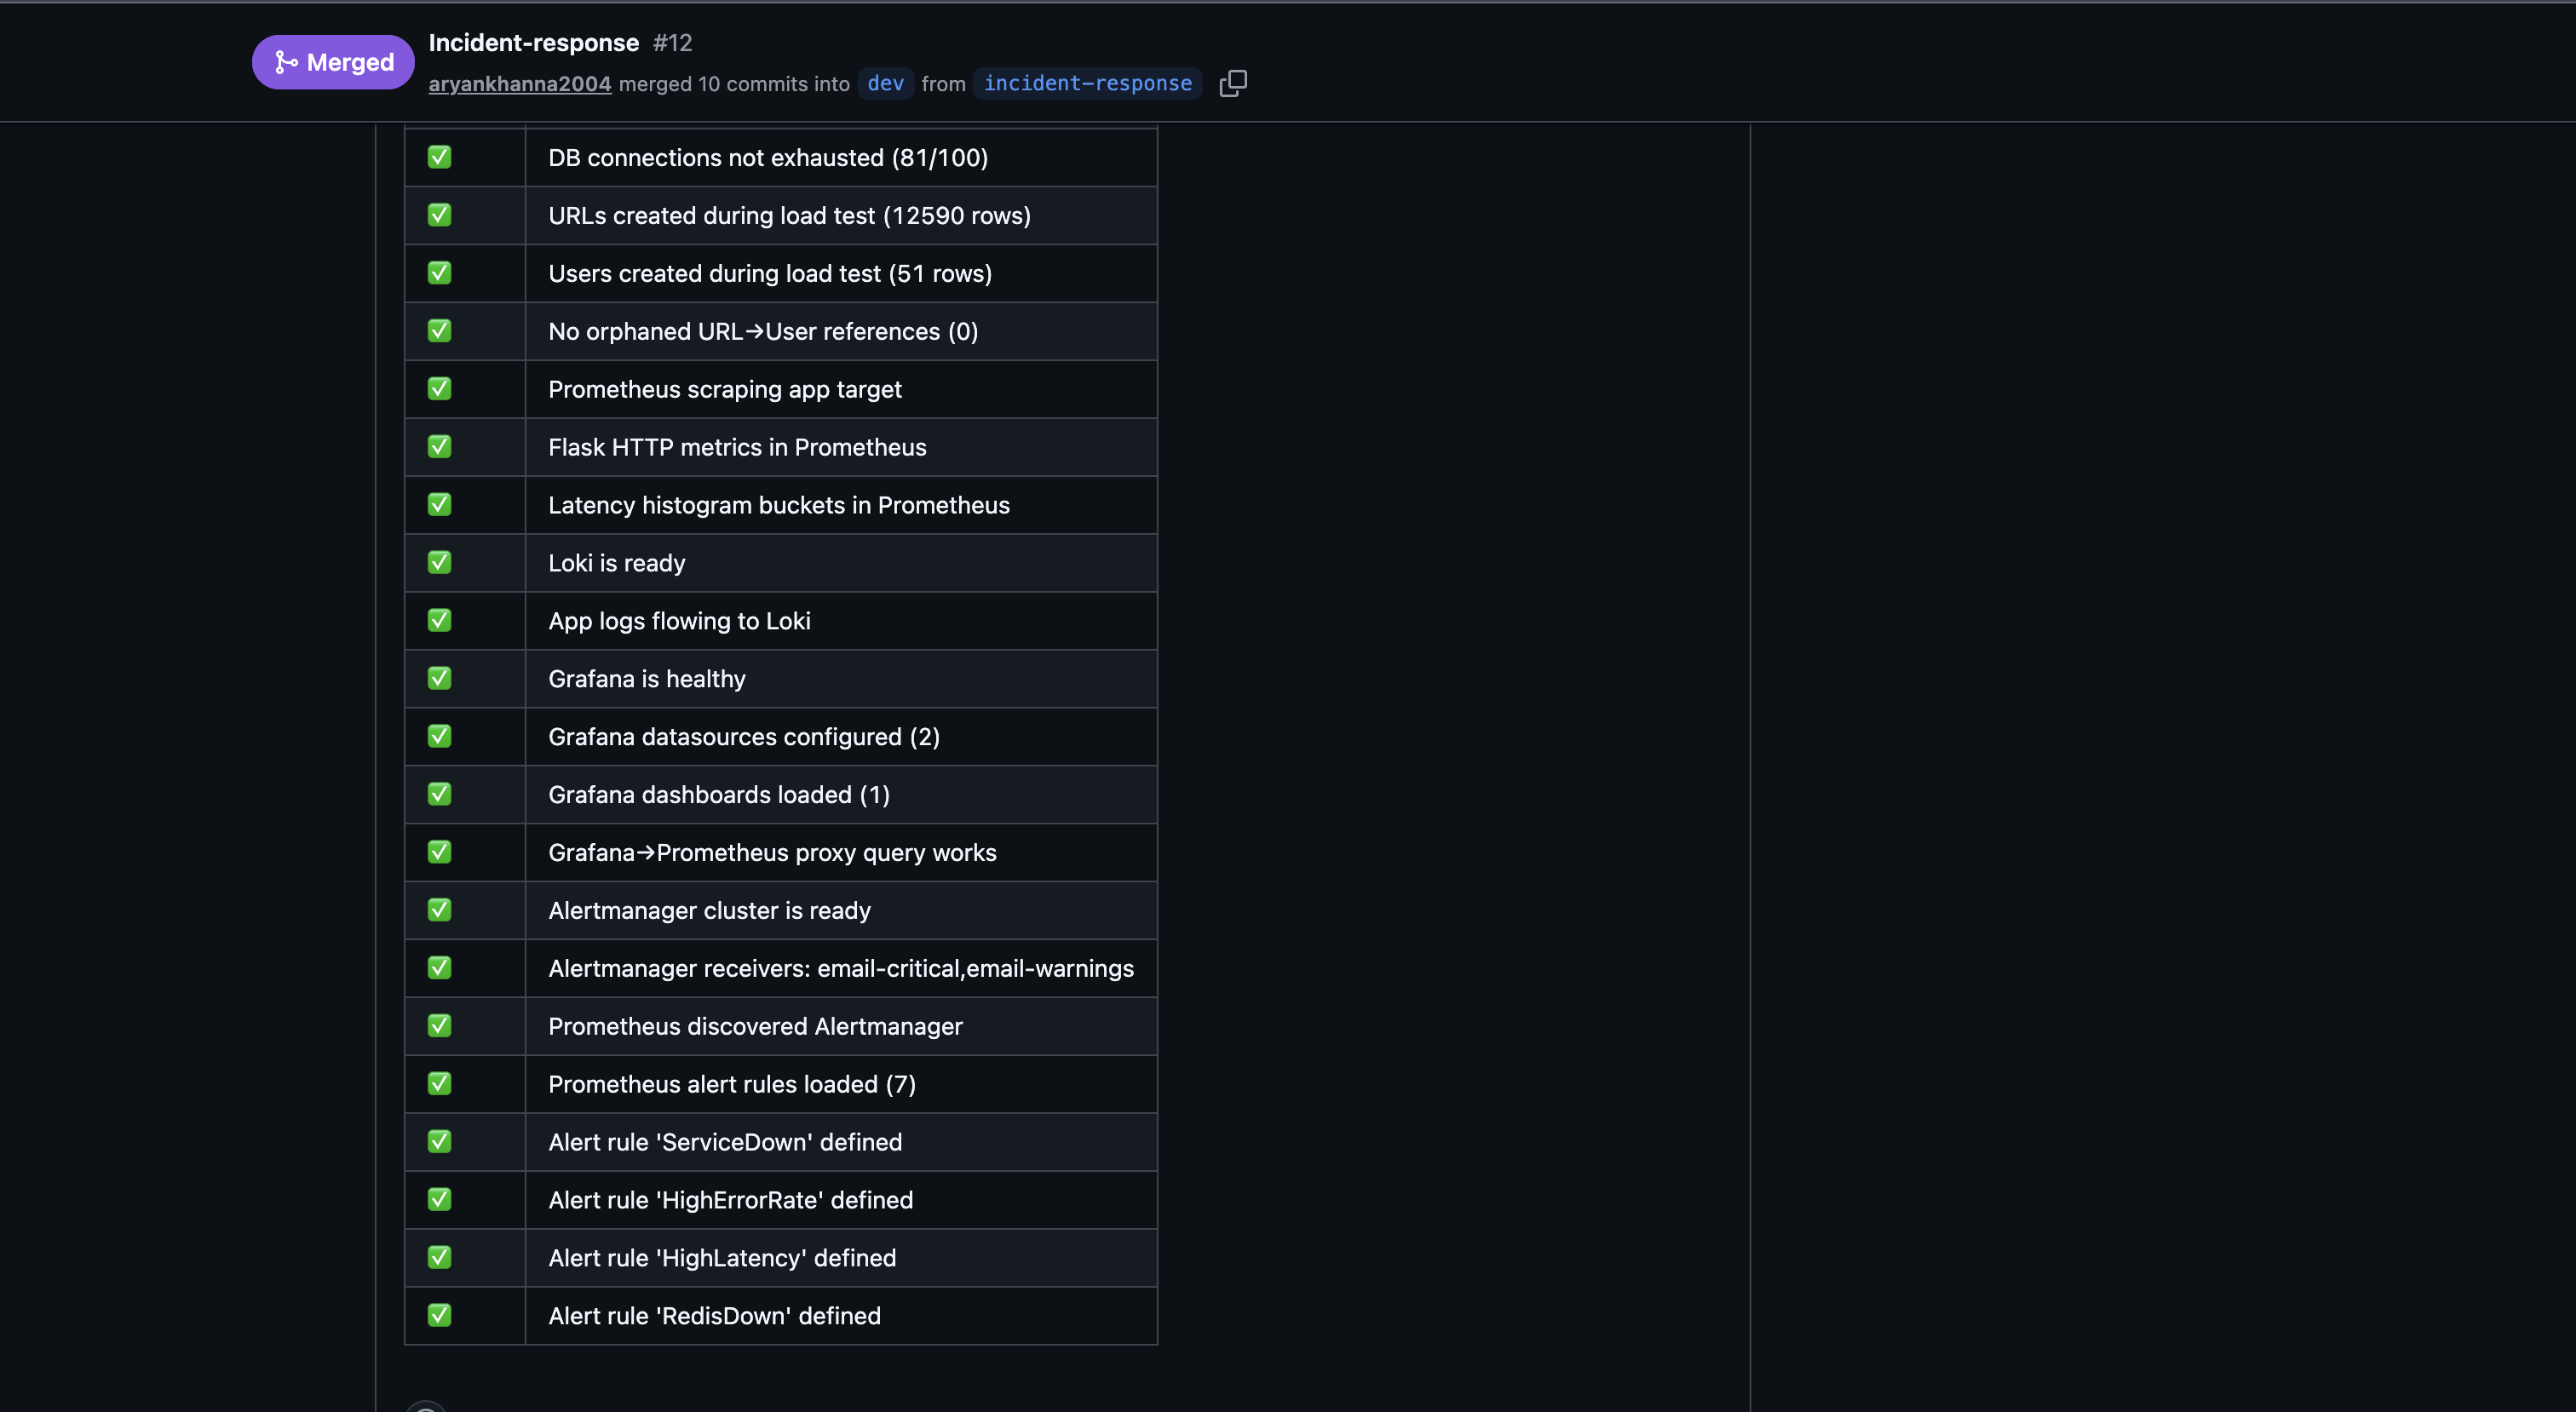Toggle 'Flask HTTP metrics in Prometheus' checkbox
This screenshot has height=1412, width=2576.
click(439, 447)
